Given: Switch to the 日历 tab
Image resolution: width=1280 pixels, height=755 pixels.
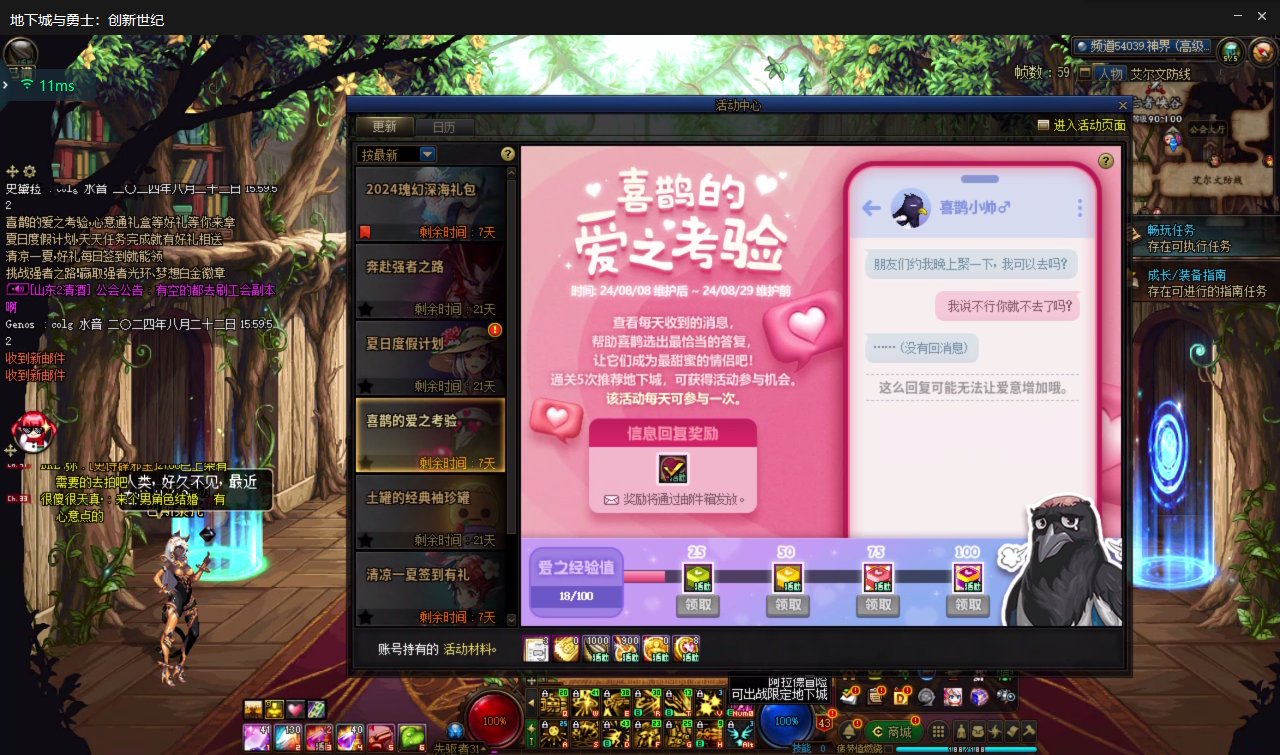Looking at the screenshot, I should (444, 127).
